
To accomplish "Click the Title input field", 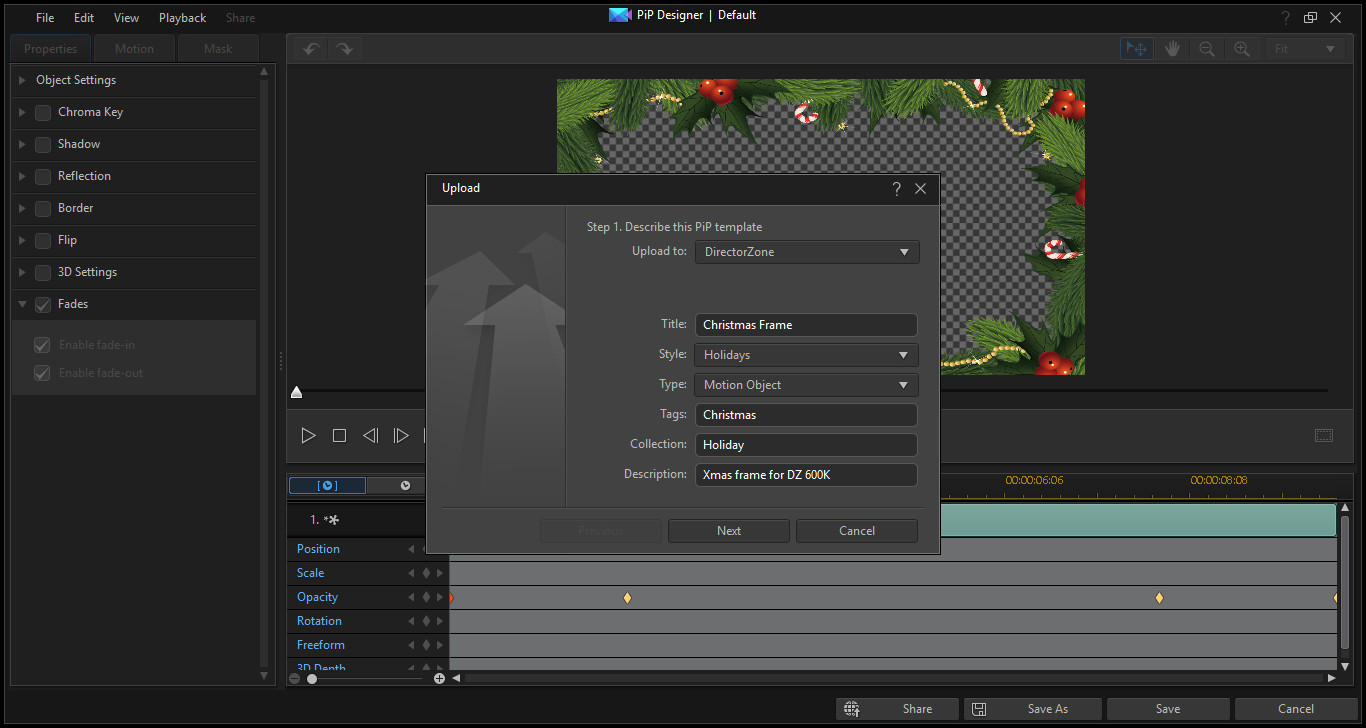I will point(806,325).
